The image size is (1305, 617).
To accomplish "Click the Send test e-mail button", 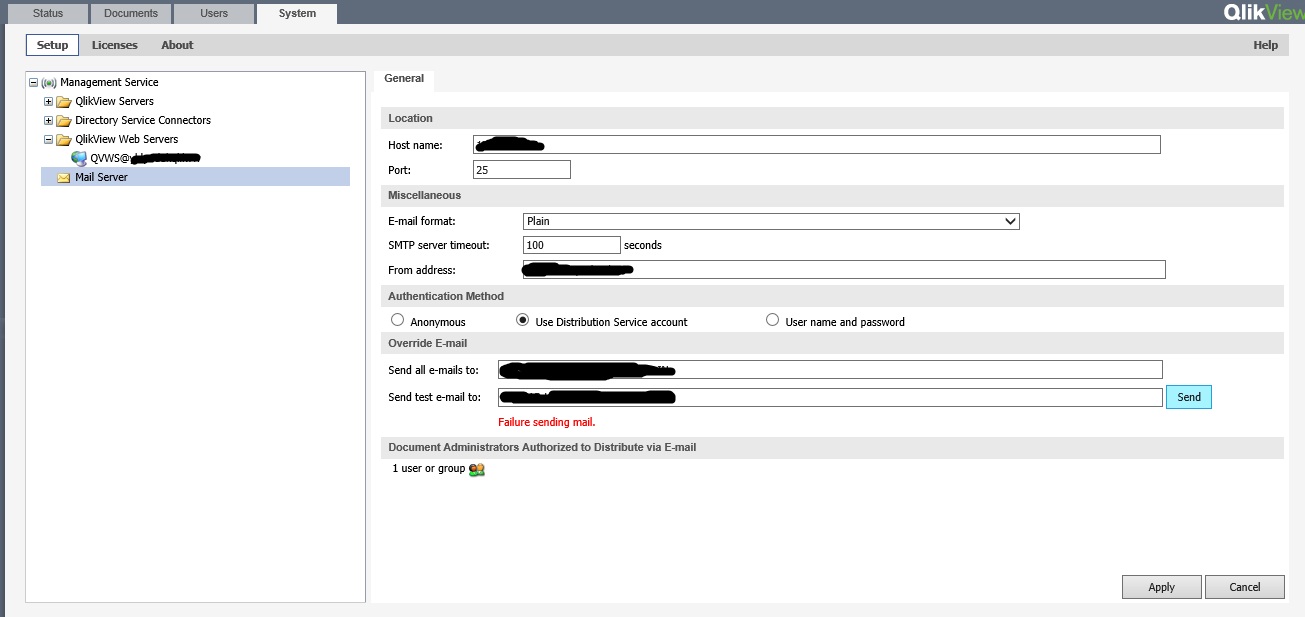I will (x=1189, y=397).
